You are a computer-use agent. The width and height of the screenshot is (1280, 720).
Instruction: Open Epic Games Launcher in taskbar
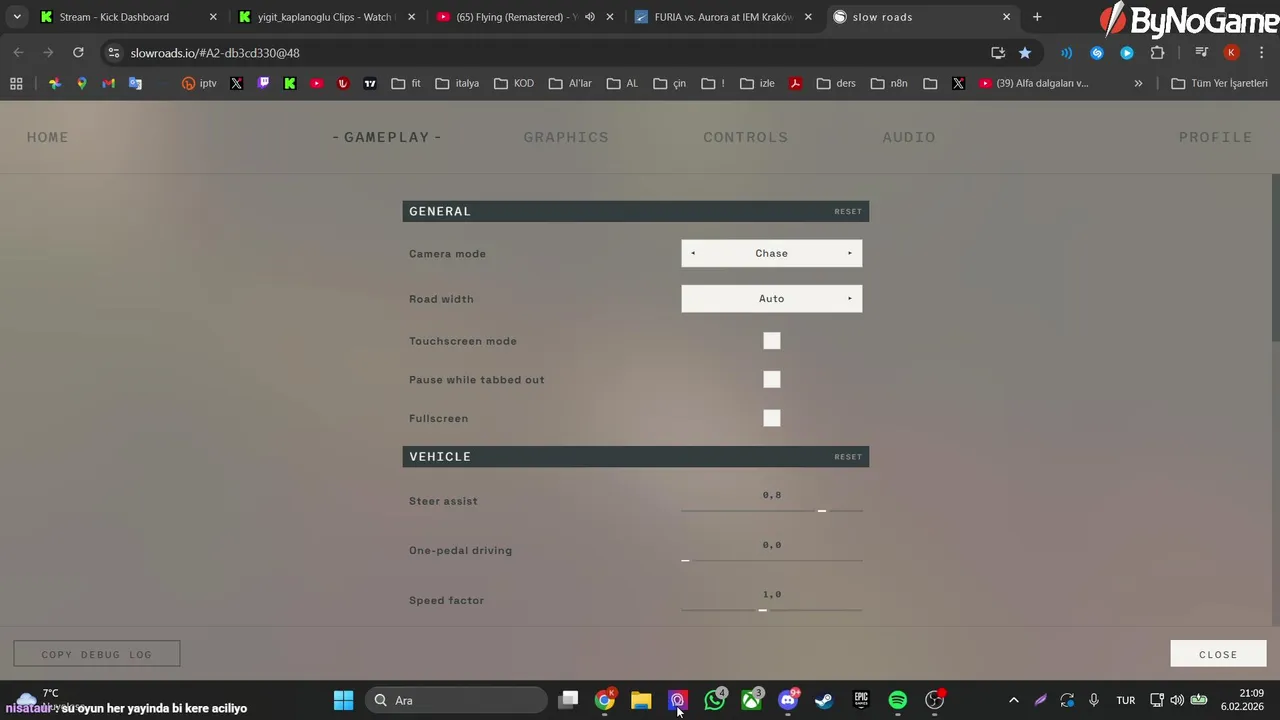point(861,700)
